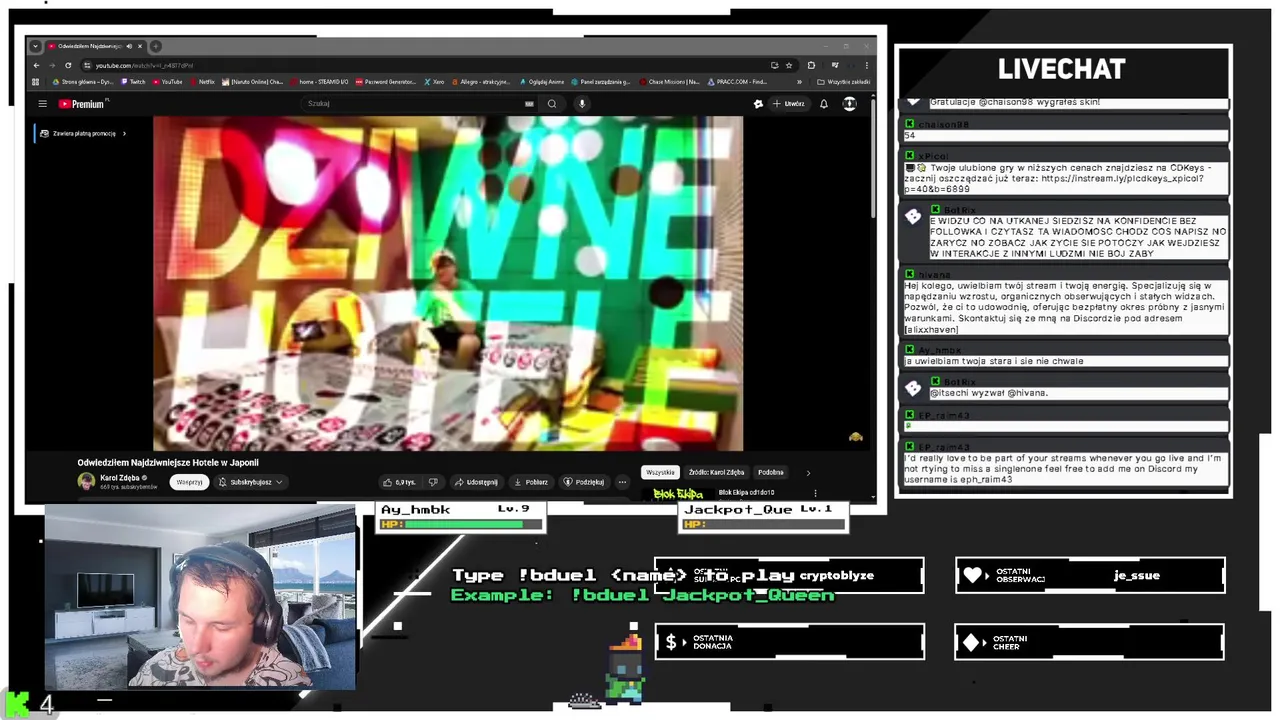Dislike the video with thumbs down
This screenshot has width=1280, height=720.
click(433, 482)
